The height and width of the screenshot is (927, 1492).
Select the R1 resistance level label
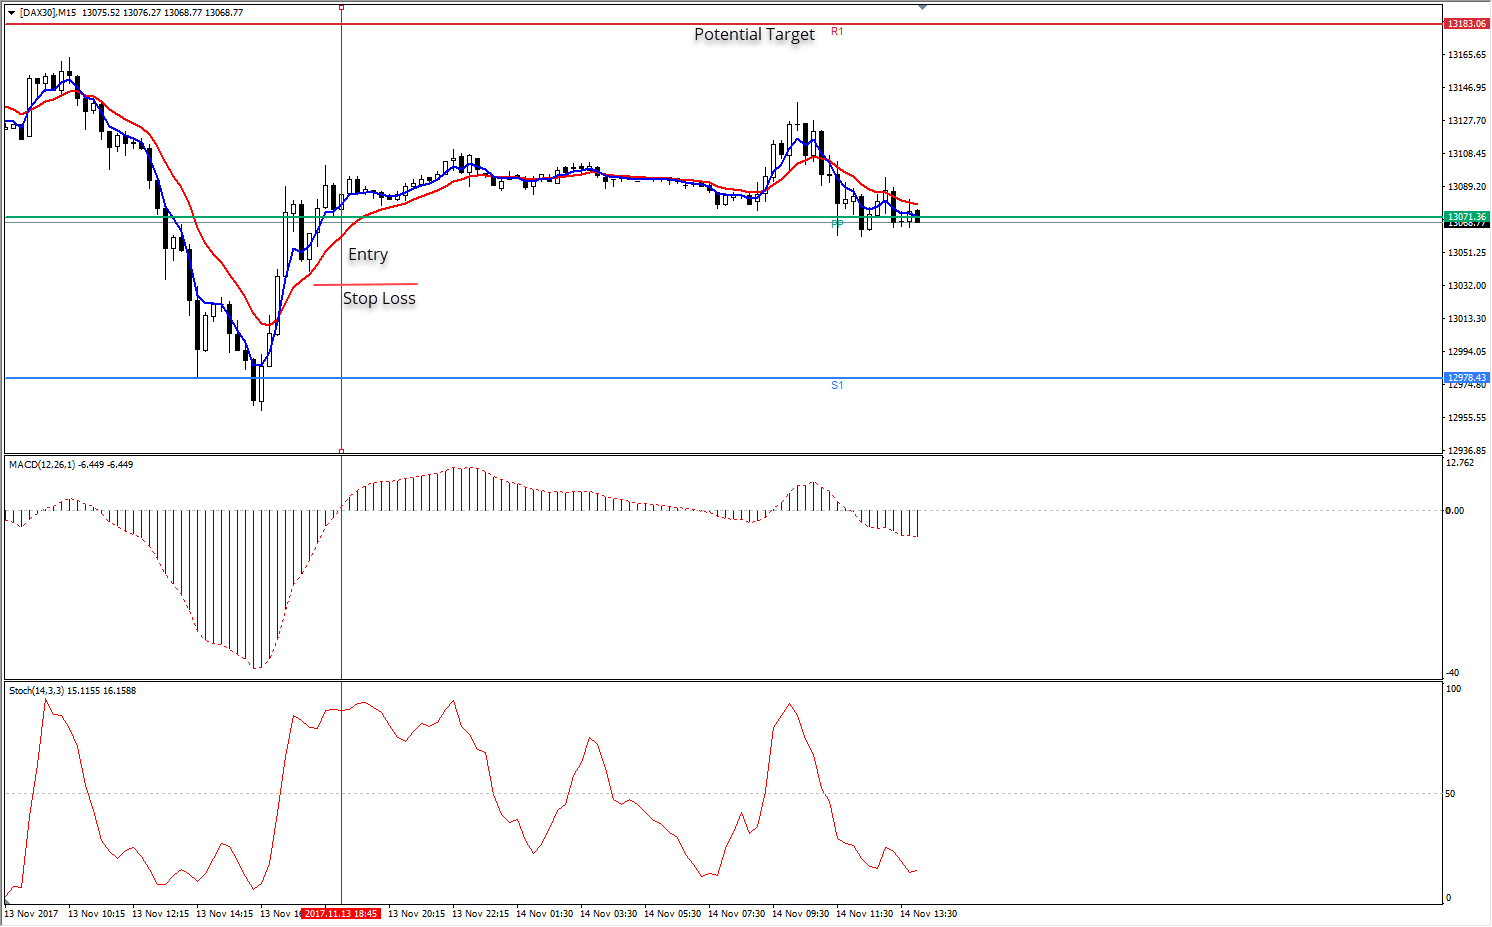tap(836, 30)
